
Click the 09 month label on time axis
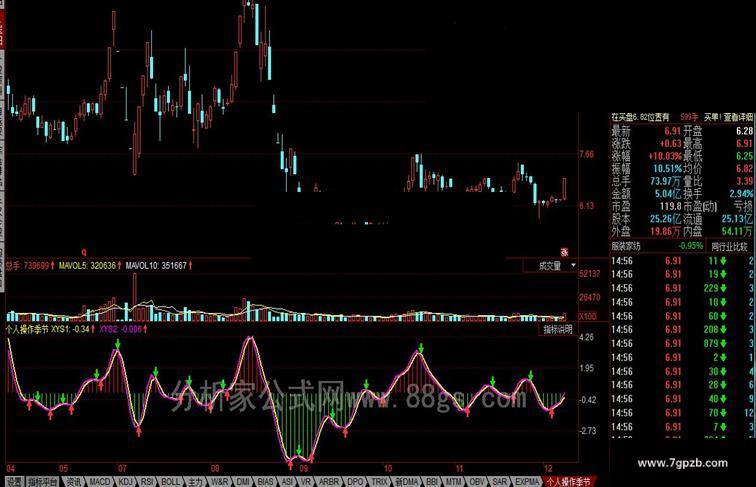click(303, 469)
